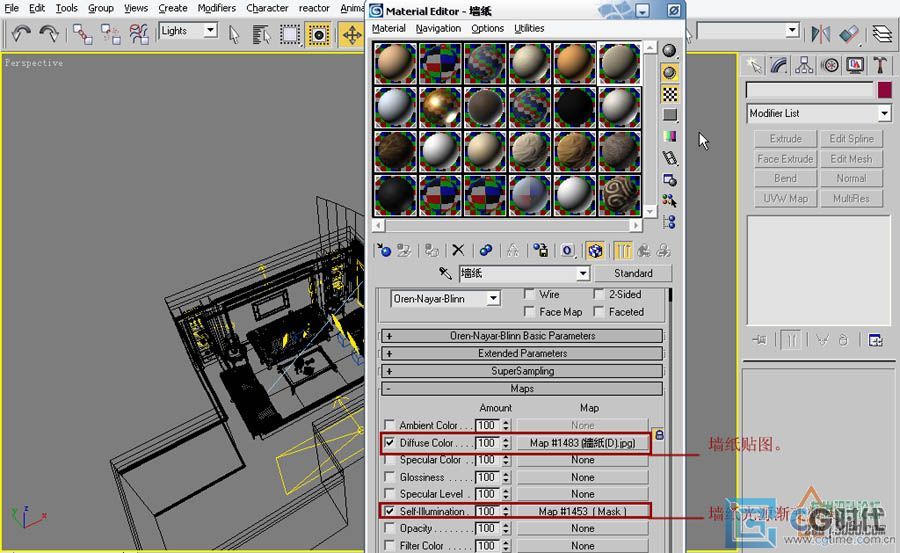Select the Move transform tool
Screen dimensions: 900x553
351,34
